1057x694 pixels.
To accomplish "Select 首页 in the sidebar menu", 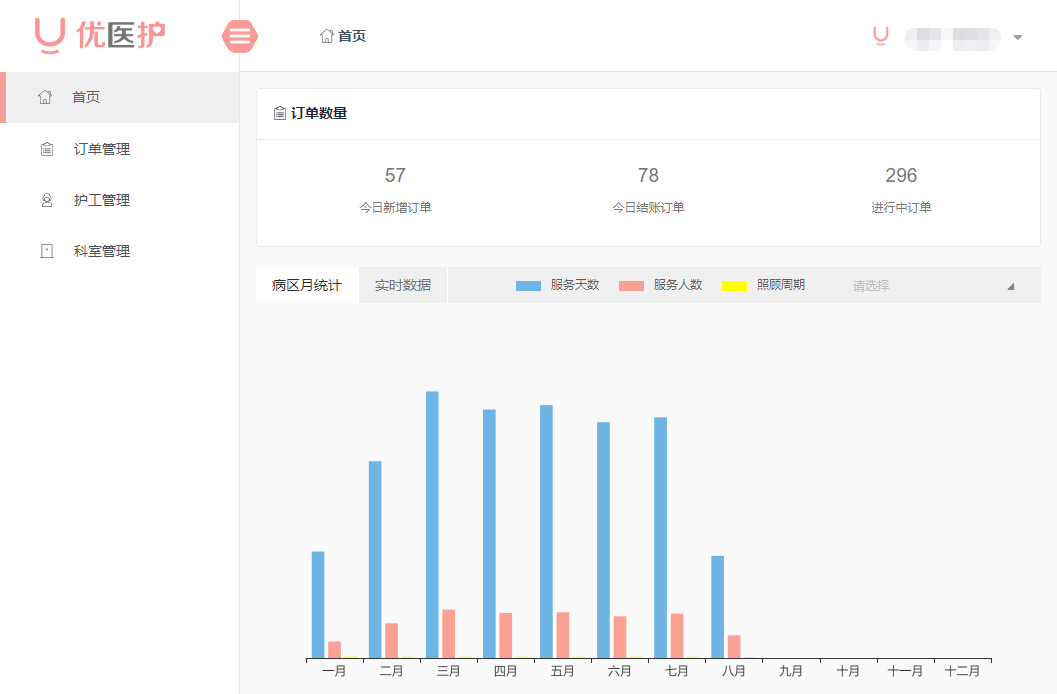I will pos(120,97).
